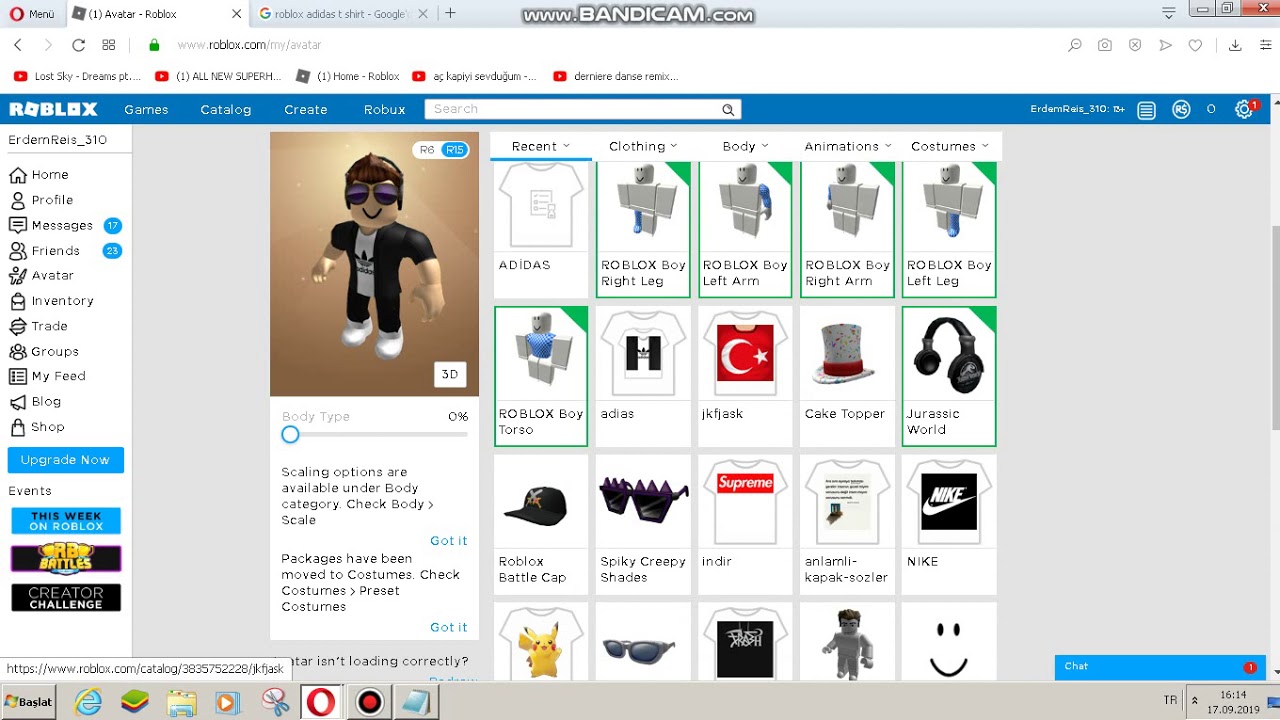The image size is (1280, 720).
Task: Expand the Animations dropdown
Action: 848,146
